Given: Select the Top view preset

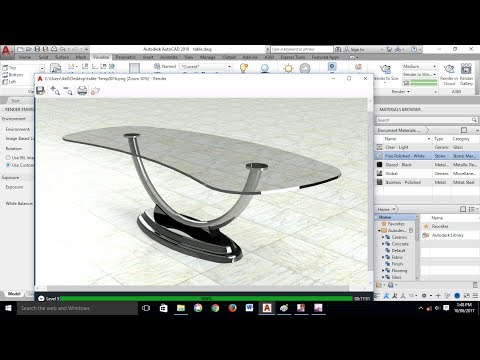Looking at the screenshot, I should 10,68.
